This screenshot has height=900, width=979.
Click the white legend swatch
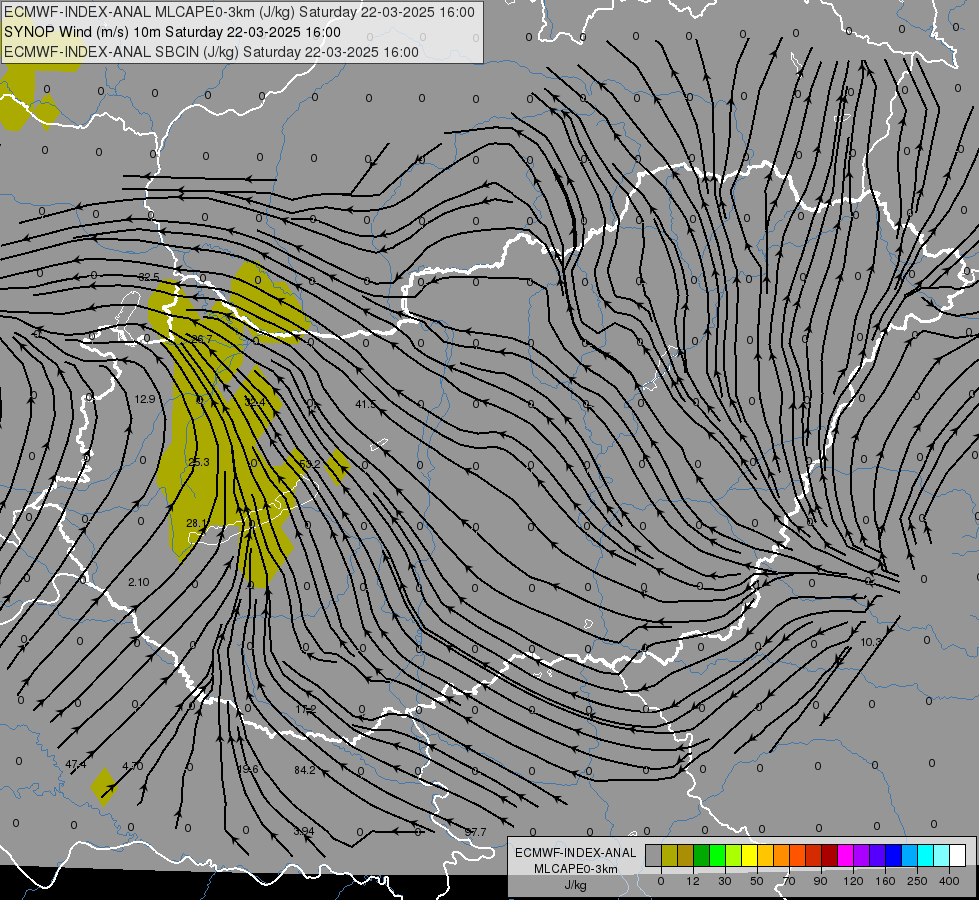click(958, 855)
